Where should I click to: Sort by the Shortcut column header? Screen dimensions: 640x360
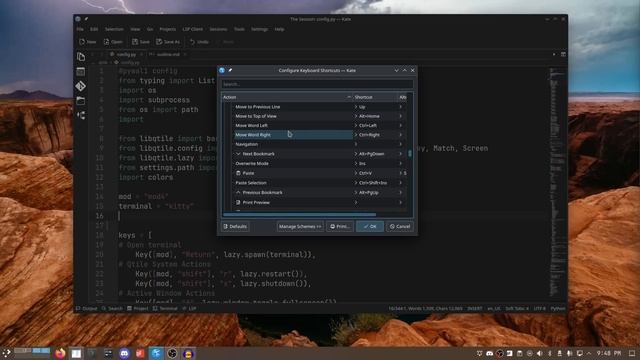[375, 97]
